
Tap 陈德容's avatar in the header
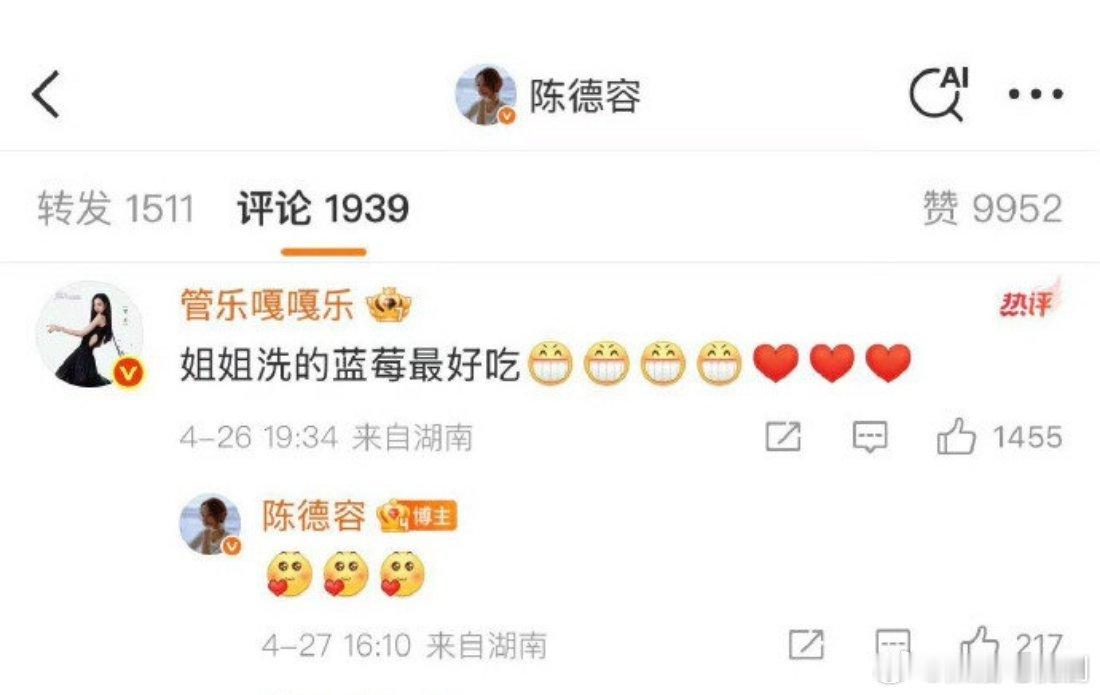coord(485,95)
